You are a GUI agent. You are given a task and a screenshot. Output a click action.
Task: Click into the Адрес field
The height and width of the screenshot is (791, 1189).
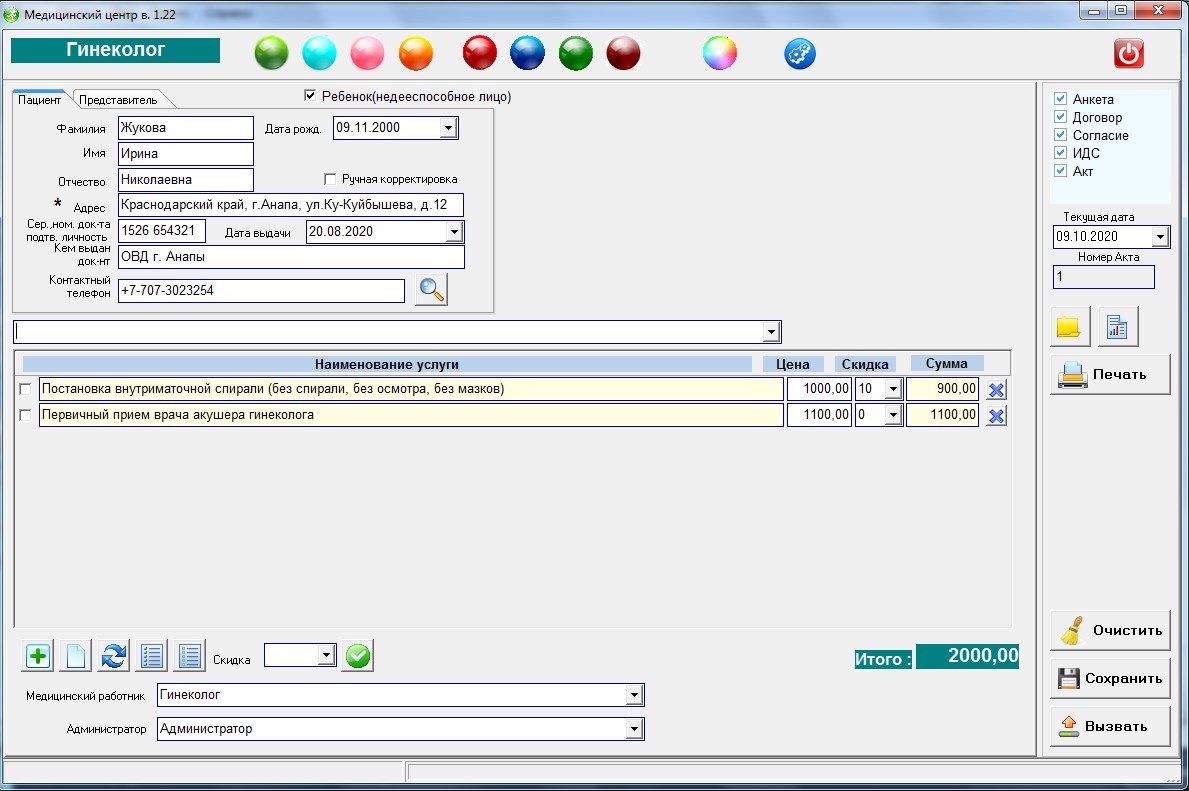(x=290, y=205)
